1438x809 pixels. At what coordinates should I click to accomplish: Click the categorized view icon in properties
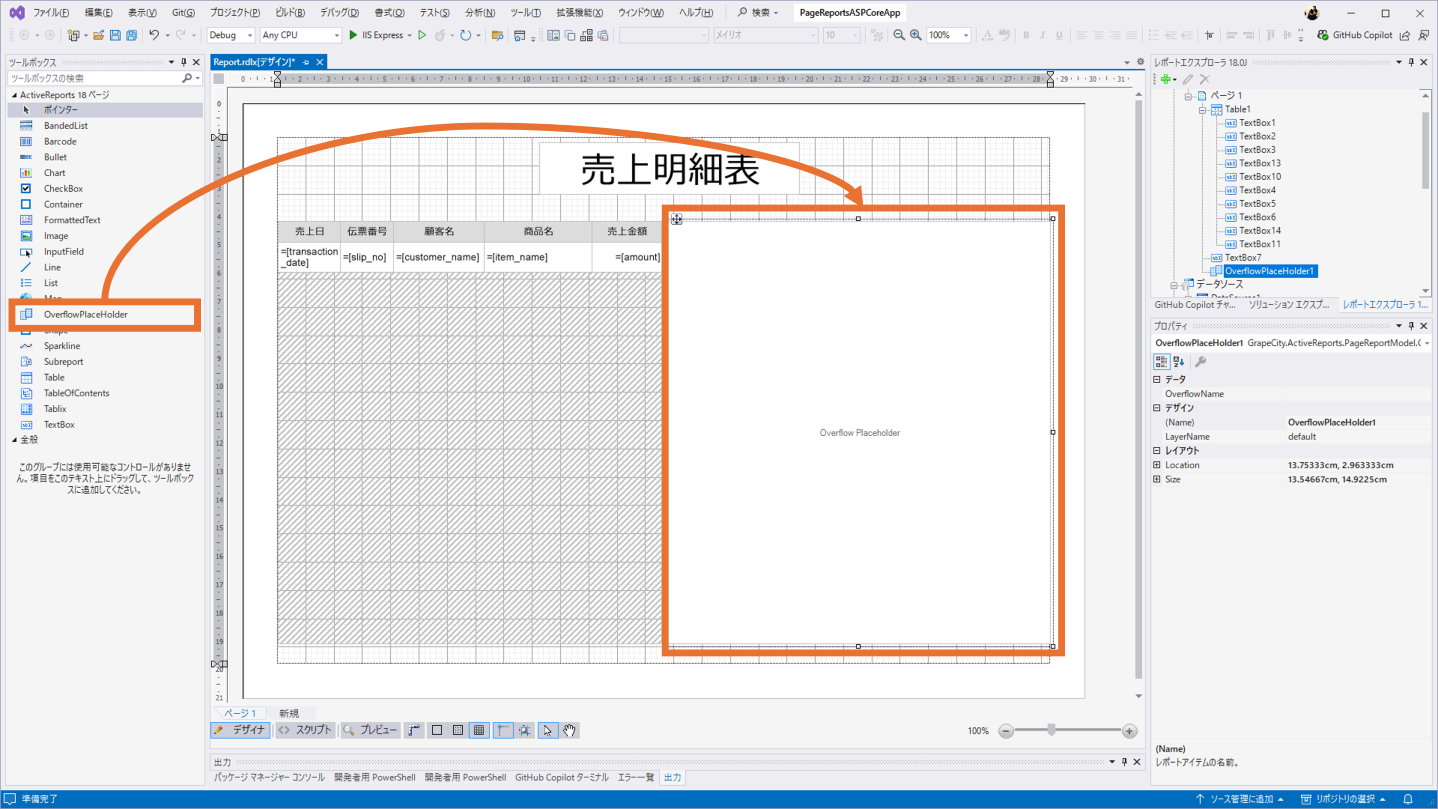1161,362
